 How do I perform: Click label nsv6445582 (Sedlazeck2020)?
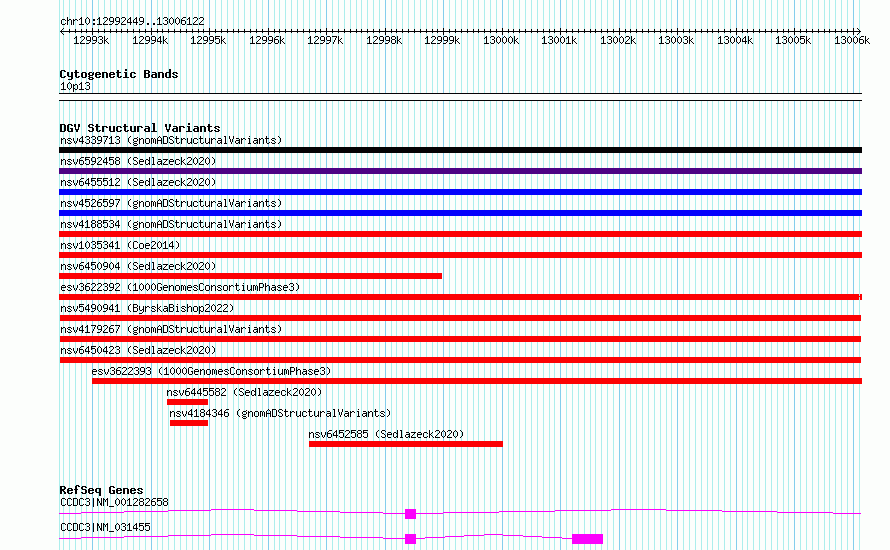click(x=244, y=392)
